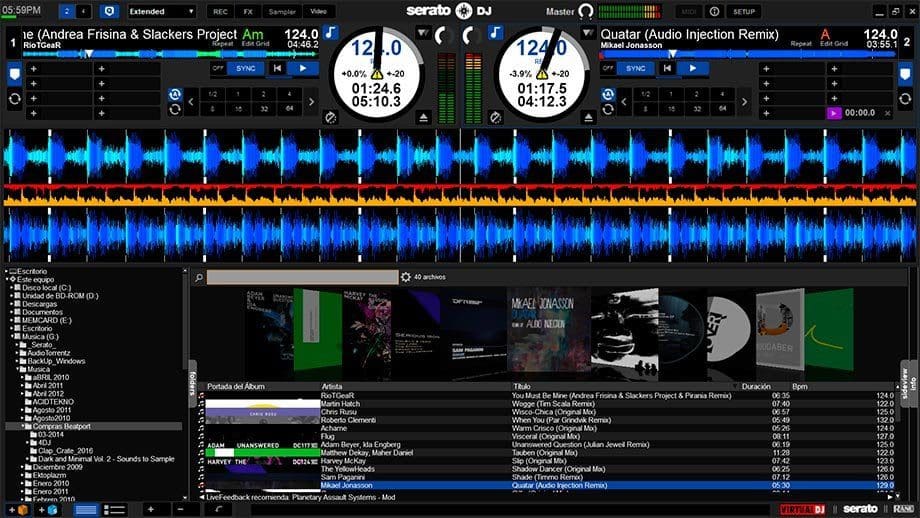
Task: Open deck 2 cue points tab icon
Action: [905, 74]
